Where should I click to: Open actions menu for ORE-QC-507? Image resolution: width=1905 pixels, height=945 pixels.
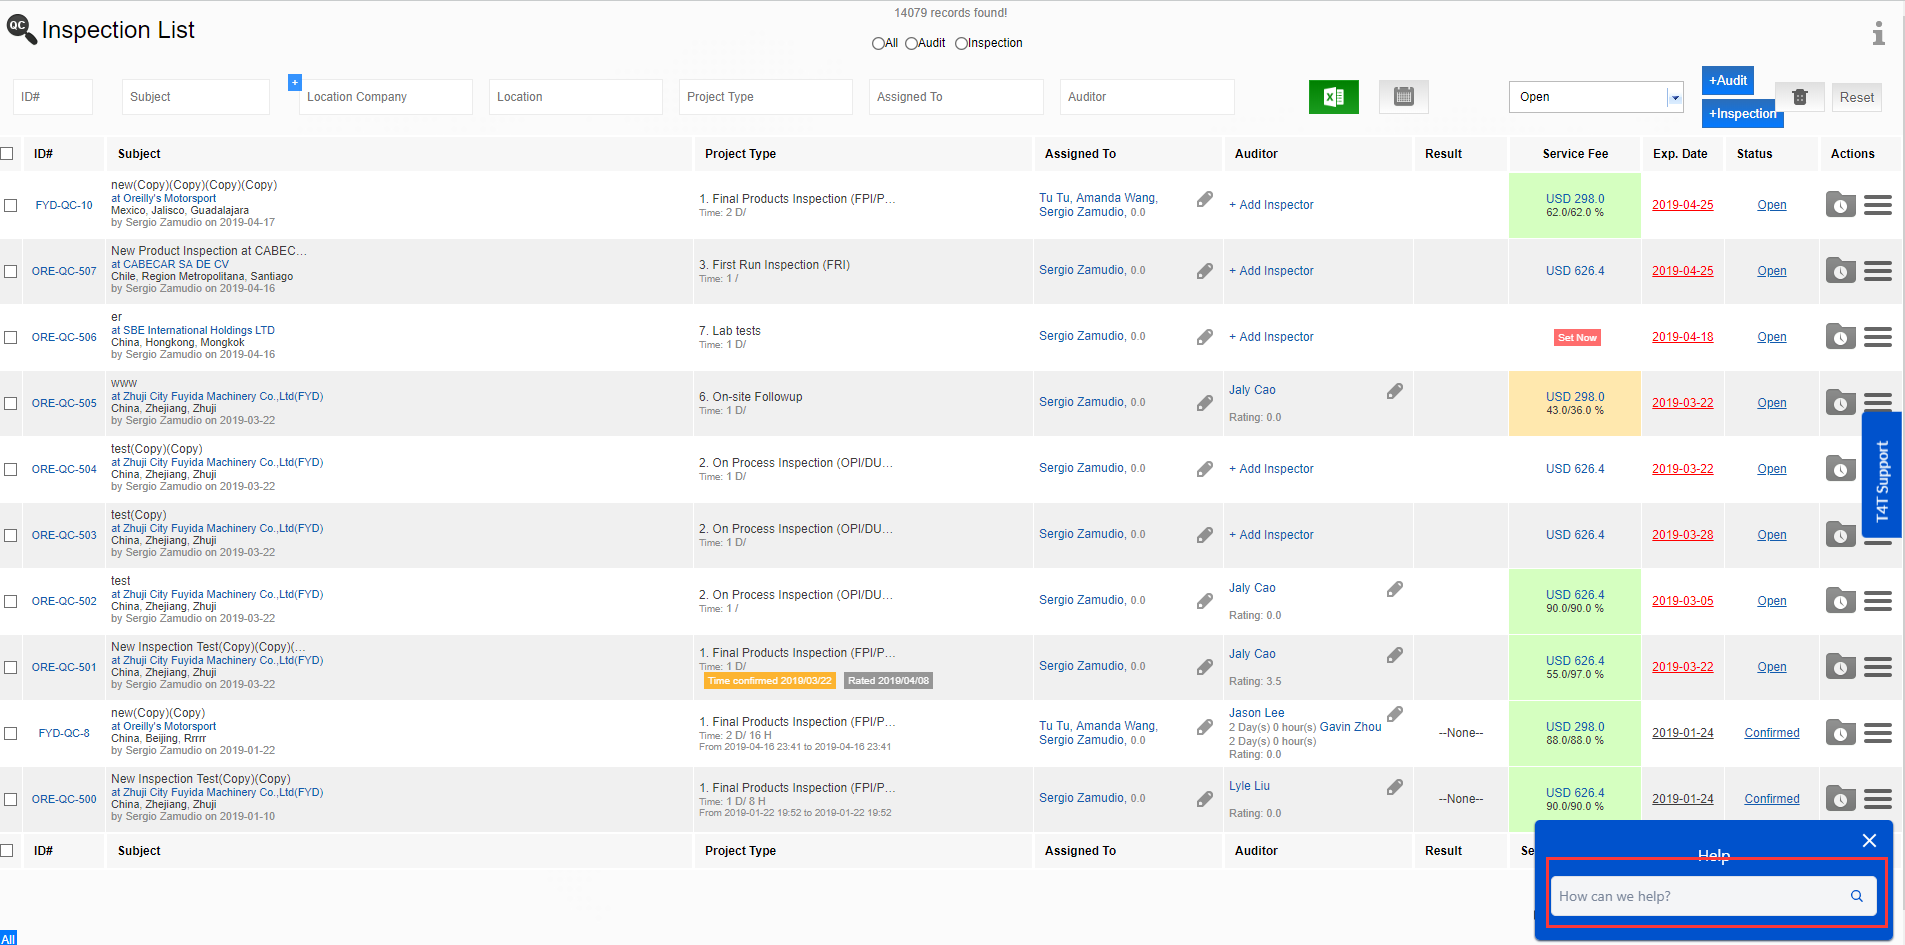tap(1877, 271)
